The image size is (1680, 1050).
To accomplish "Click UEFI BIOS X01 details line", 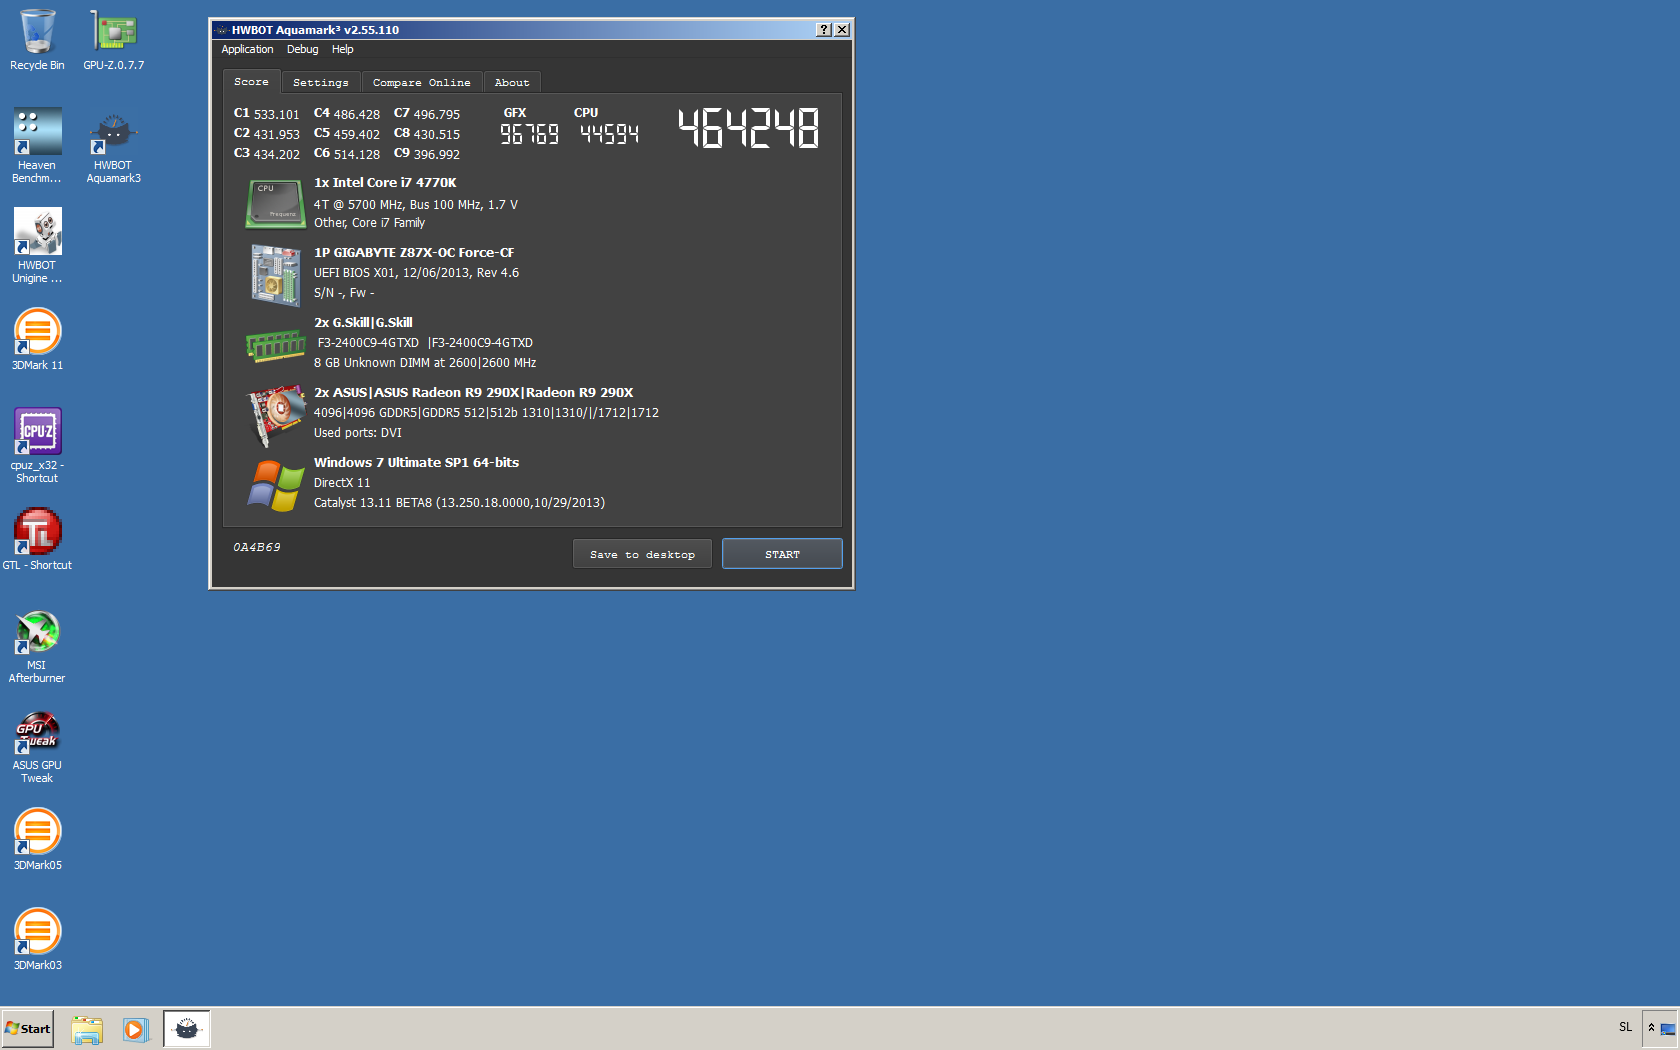I will coord(416,273).
